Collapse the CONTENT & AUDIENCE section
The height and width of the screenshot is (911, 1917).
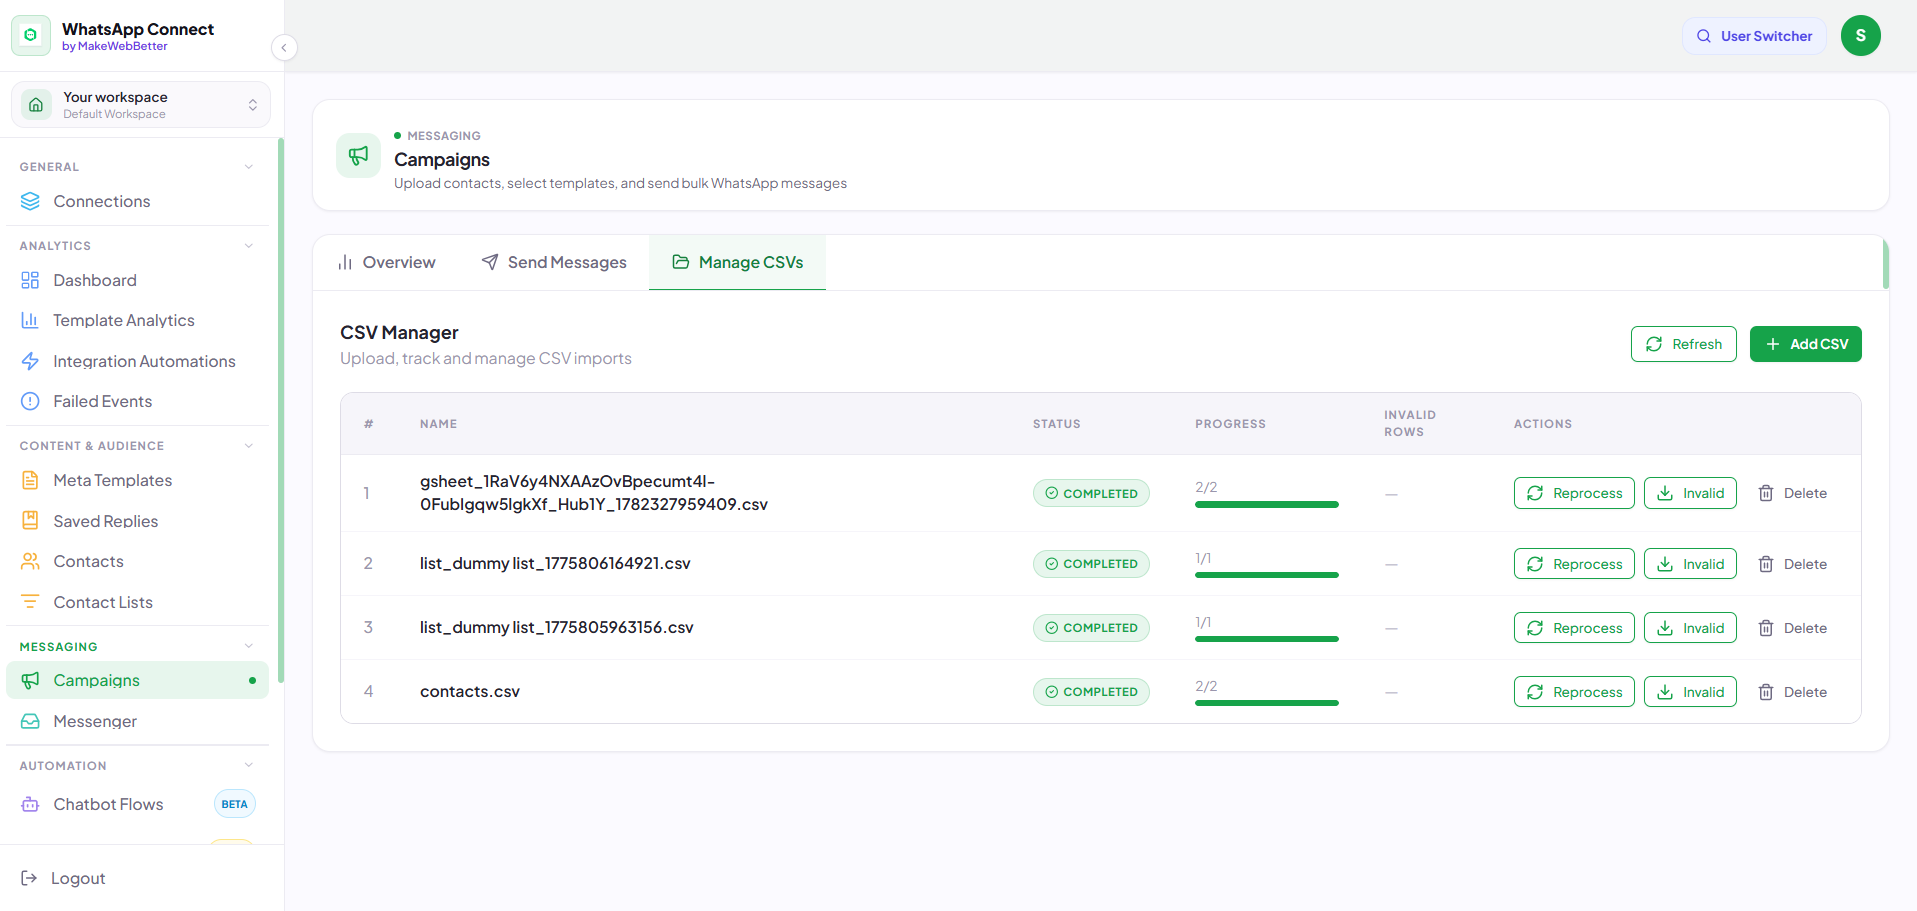coord(249,446)
